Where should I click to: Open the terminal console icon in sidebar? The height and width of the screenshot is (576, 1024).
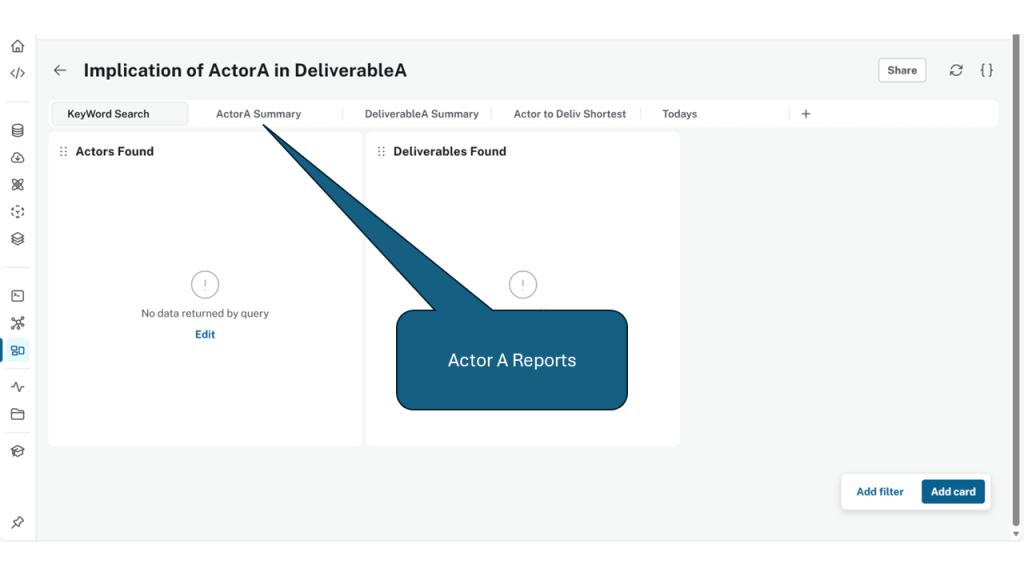17,296
